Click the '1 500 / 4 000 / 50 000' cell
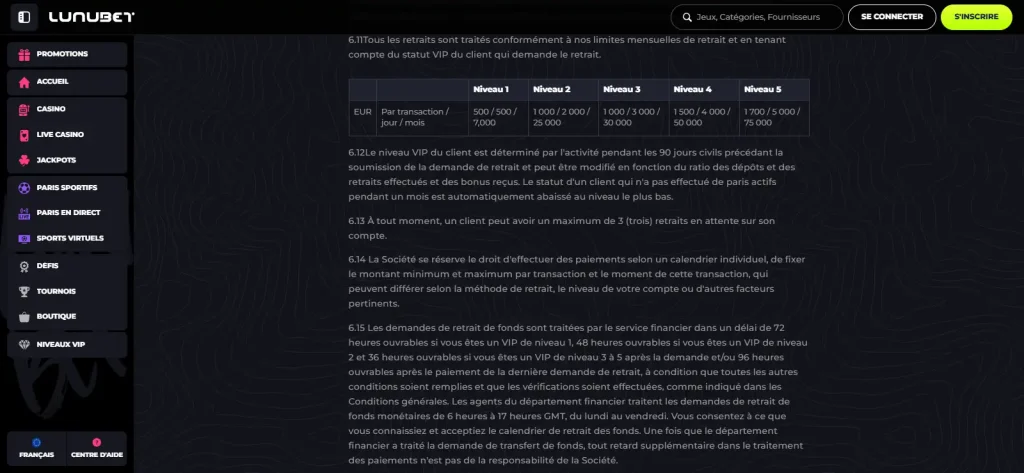1024x473 pixels. pyautogui.click(x=704, y=118)
